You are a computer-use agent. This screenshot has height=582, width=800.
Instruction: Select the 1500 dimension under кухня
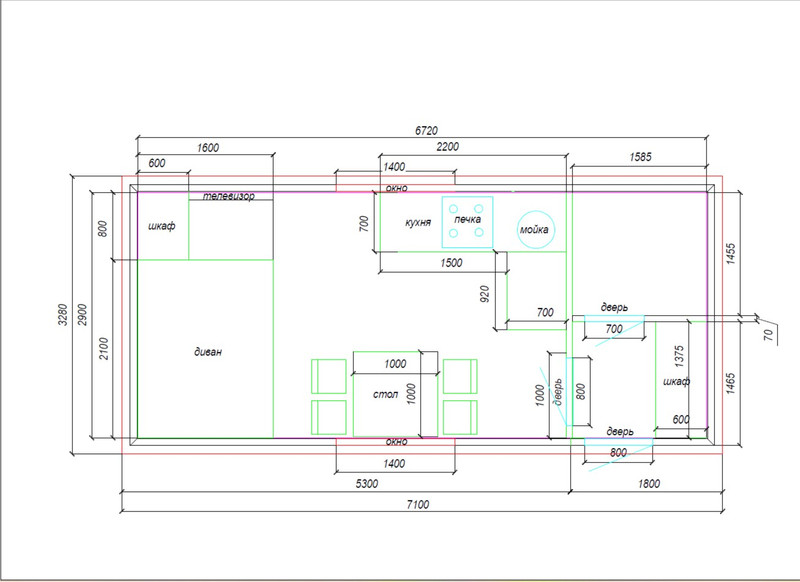[451, 263]
